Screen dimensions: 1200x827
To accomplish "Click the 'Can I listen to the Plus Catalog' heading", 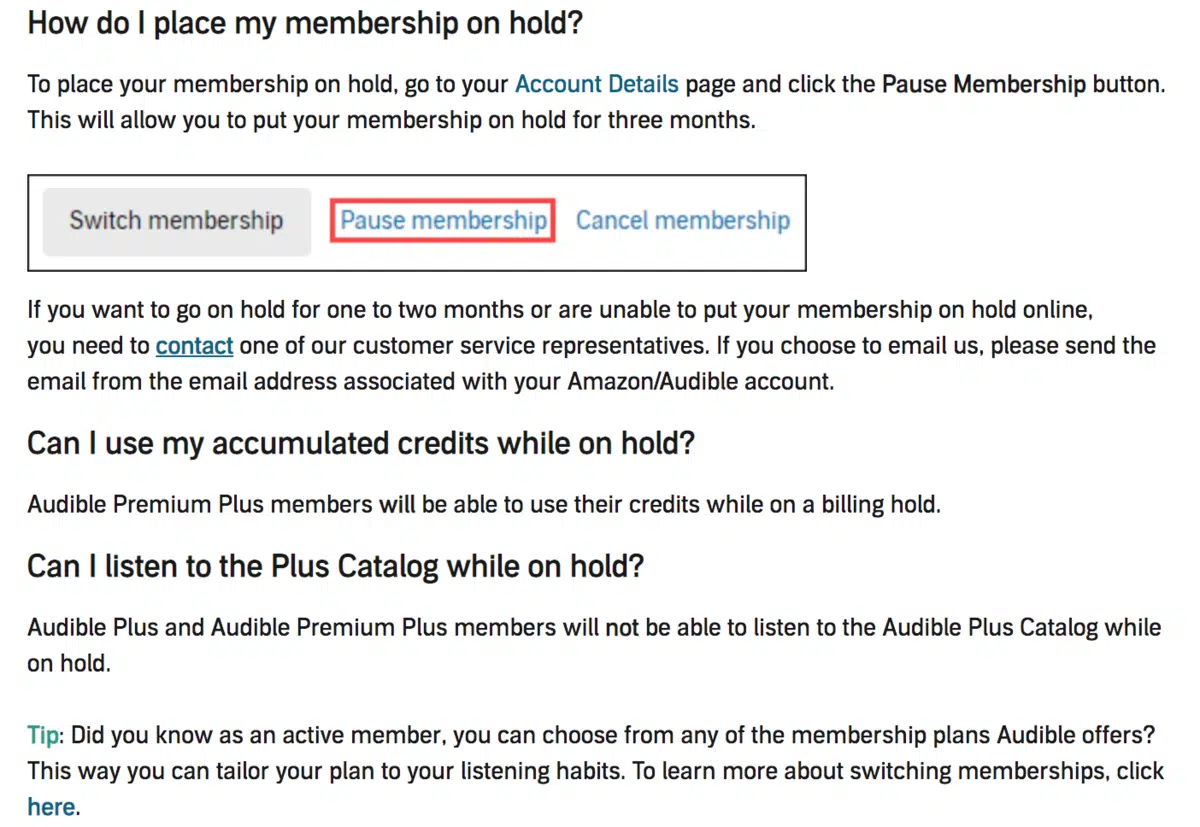I will [x=335, y=567].
